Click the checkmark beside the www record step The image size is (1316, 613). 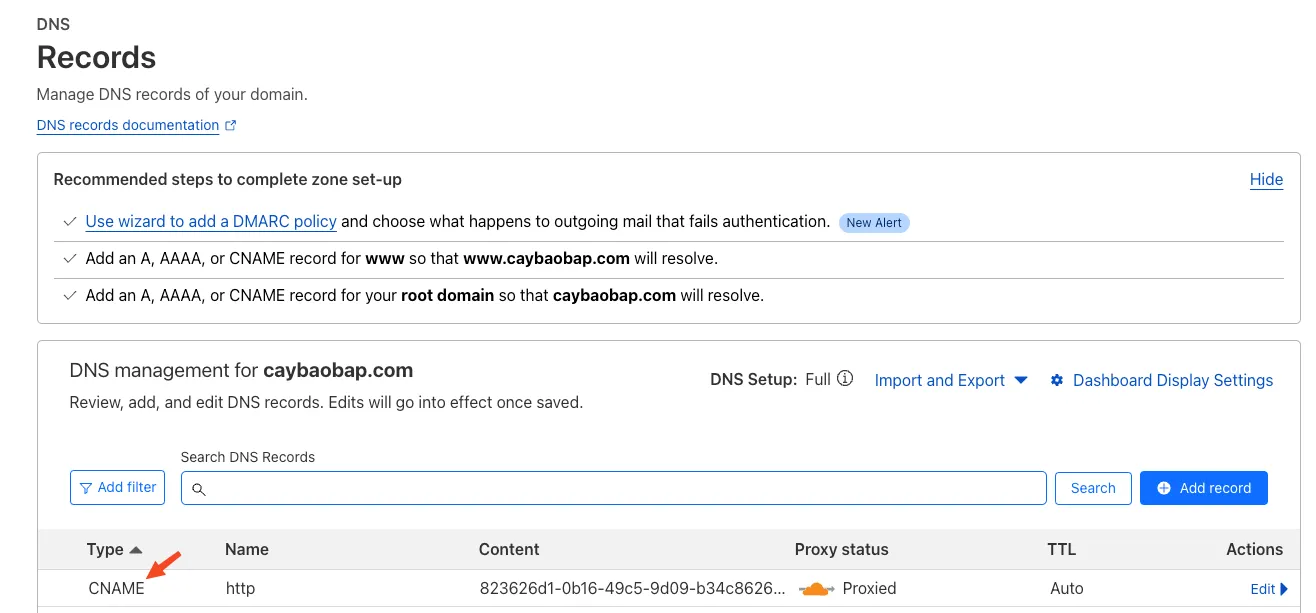[x=69, y=258]
